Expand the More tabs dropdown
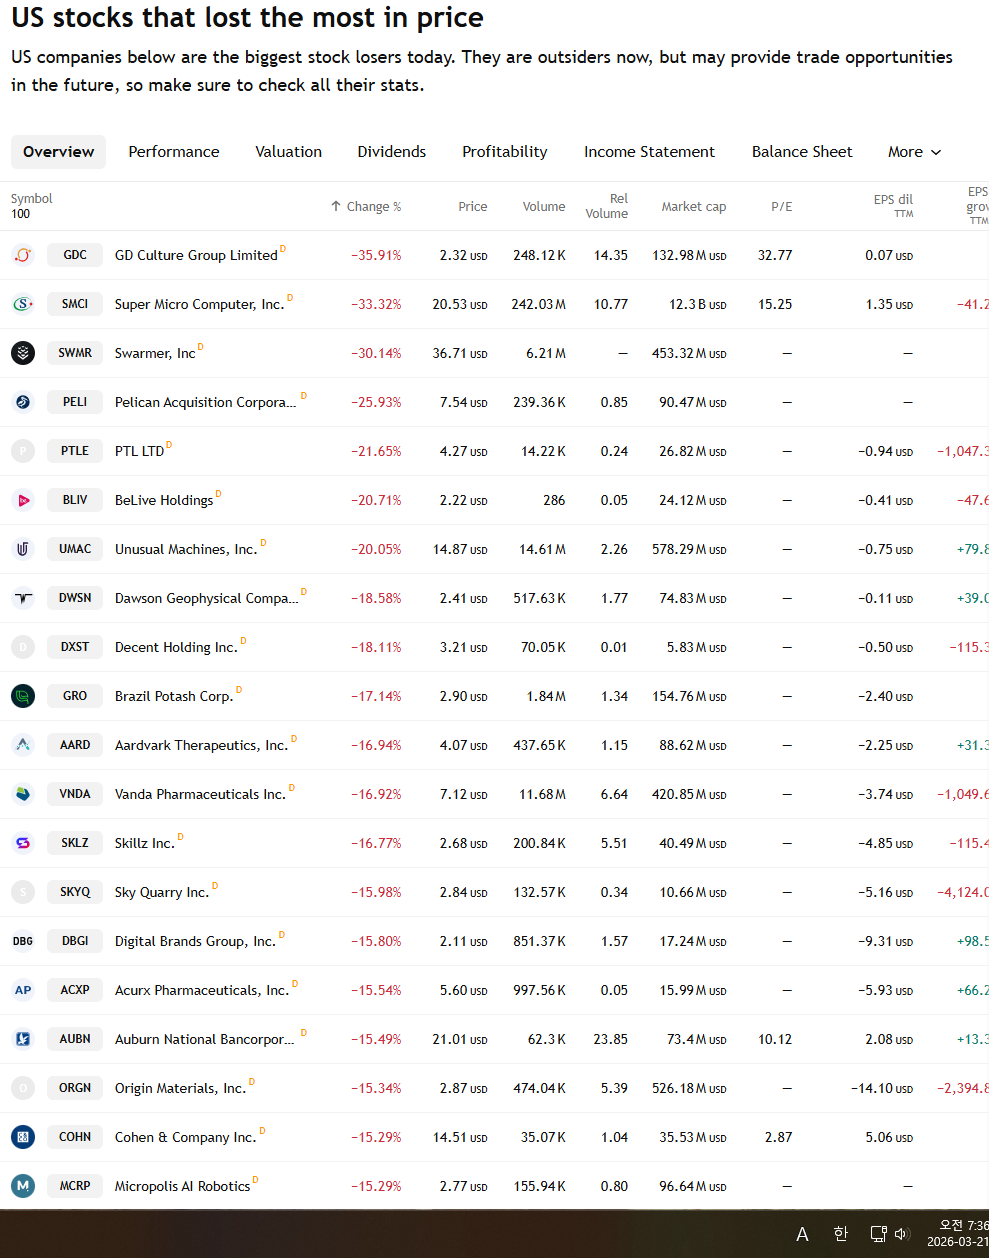 point(915,152)
